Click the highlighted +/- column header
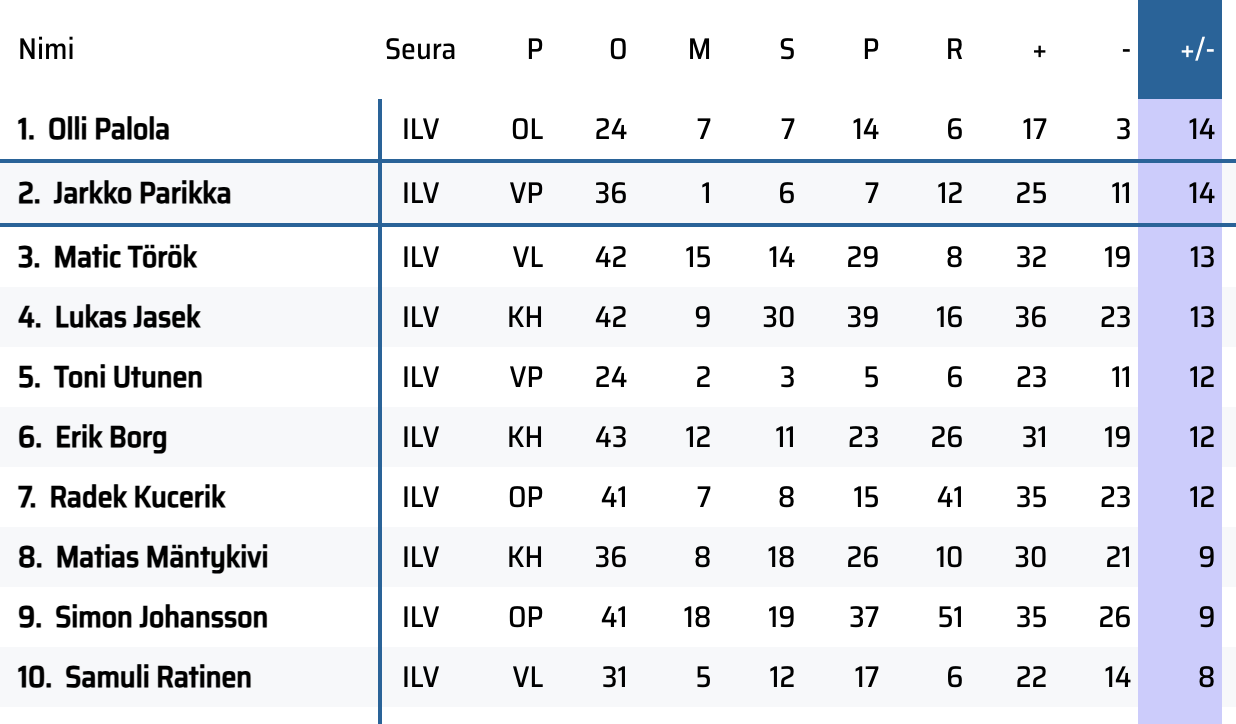Image resolution: width=1236 pixels, height=724 pixels. click(1196, 50)
